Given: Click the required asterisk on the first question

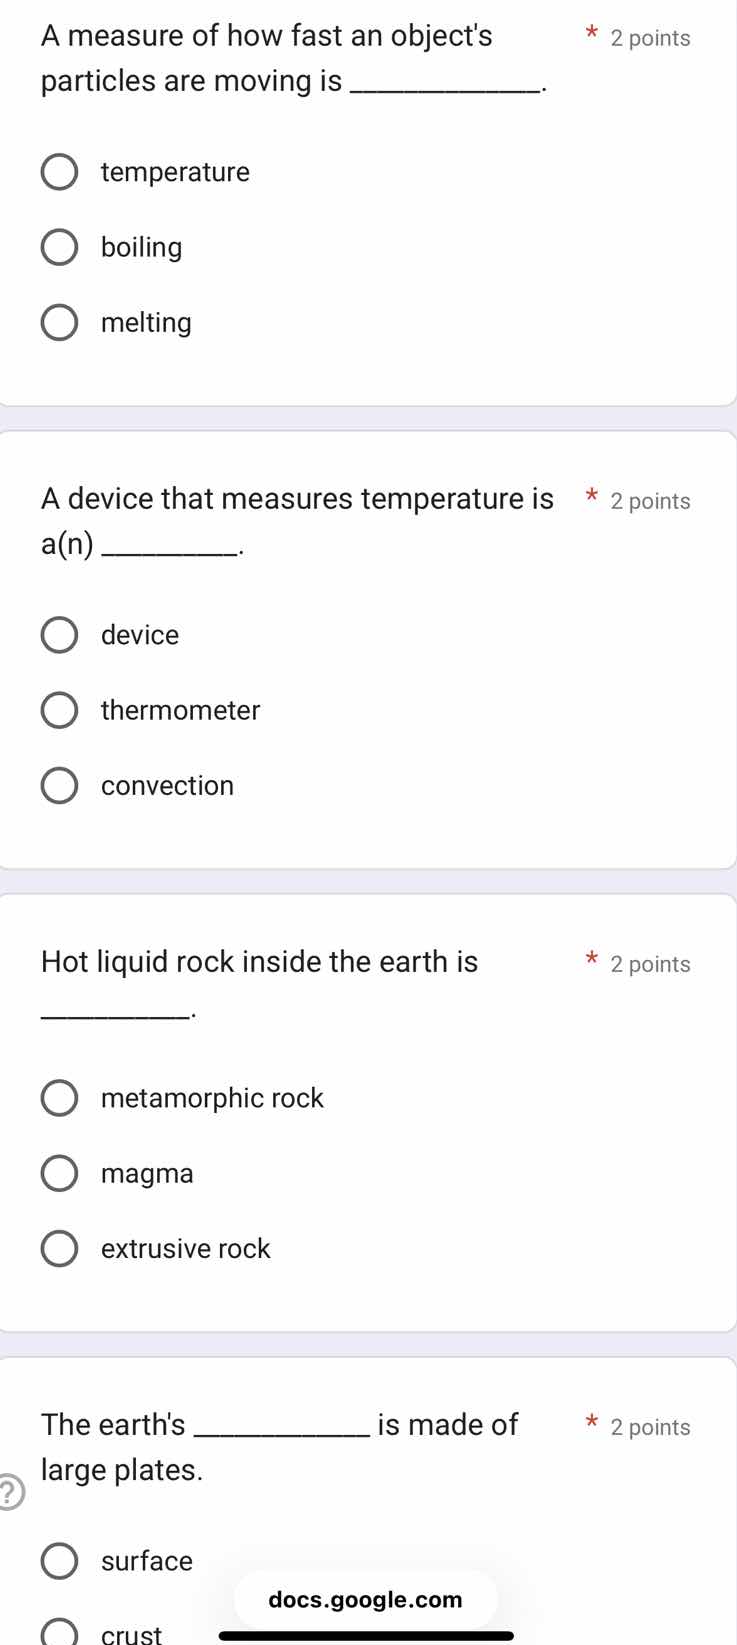Looking at the screenshot, I should coord(590,34).
